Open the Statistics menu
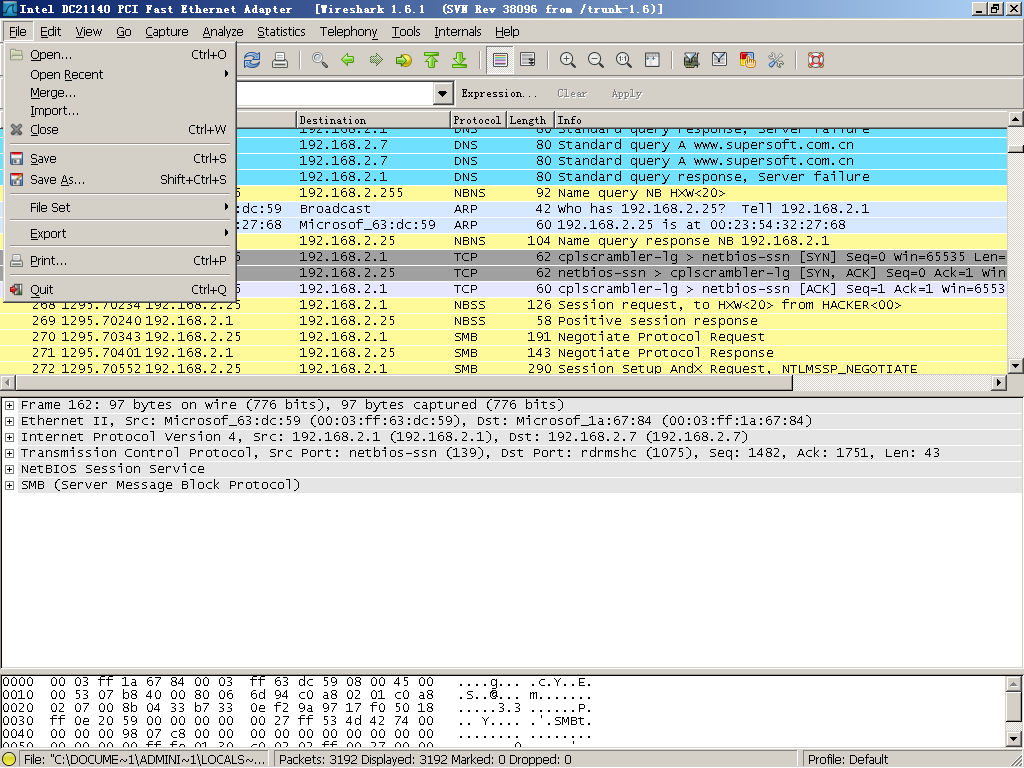The height and width of the screenshot is (768, 1024). pyautogui.click(x=281, y=31)
